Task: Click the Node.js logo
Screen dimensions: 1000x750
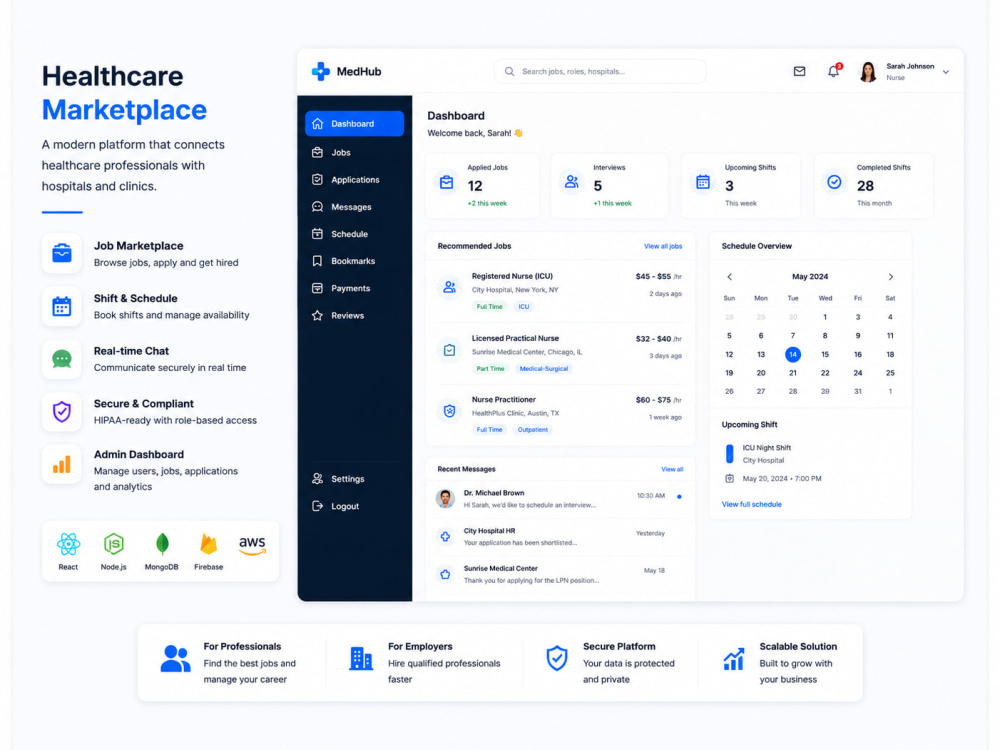Action: pos(114,544)
